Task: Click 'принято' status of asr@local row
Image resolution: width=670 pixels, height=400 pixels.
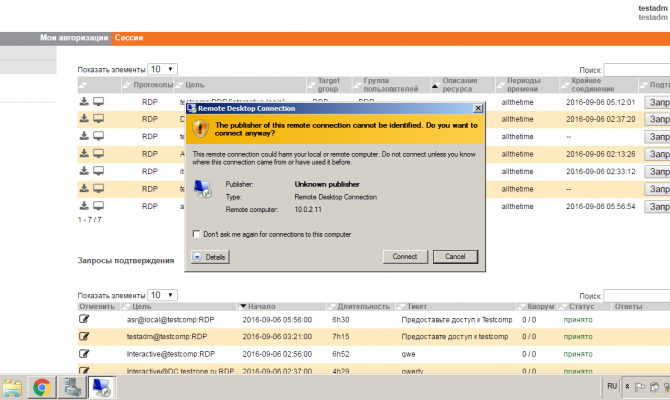Action: tap(578, 320)
